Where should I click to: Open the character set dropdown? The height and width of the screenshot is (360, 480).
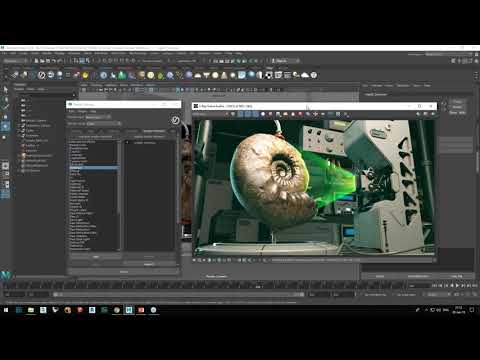(375, 294)
